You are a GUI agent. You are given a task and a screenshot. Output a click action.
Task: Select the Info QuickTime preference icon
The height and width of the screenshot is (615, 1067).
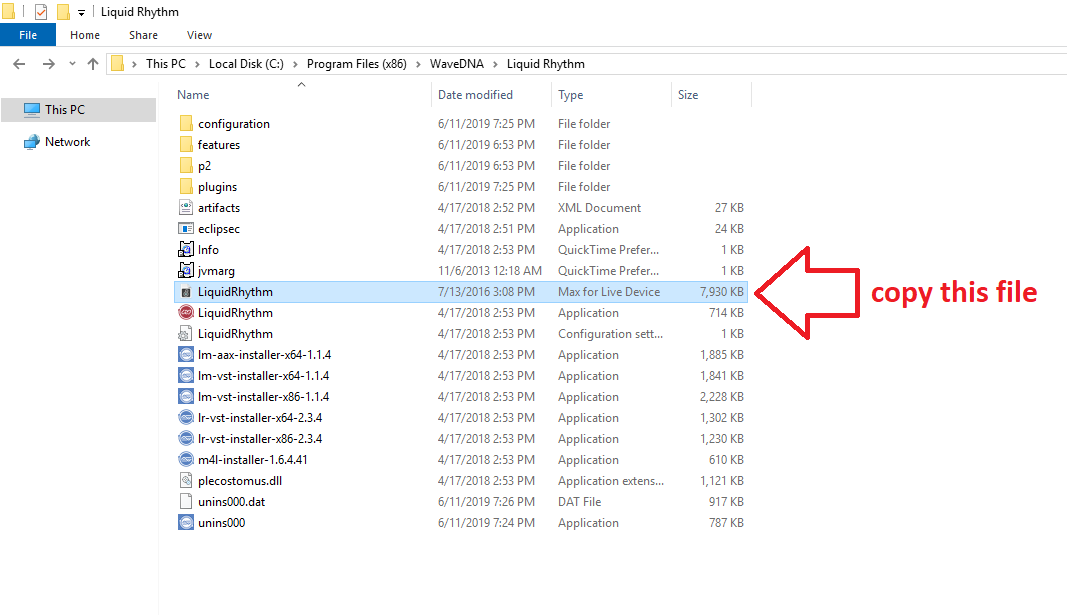coord(186,250)
